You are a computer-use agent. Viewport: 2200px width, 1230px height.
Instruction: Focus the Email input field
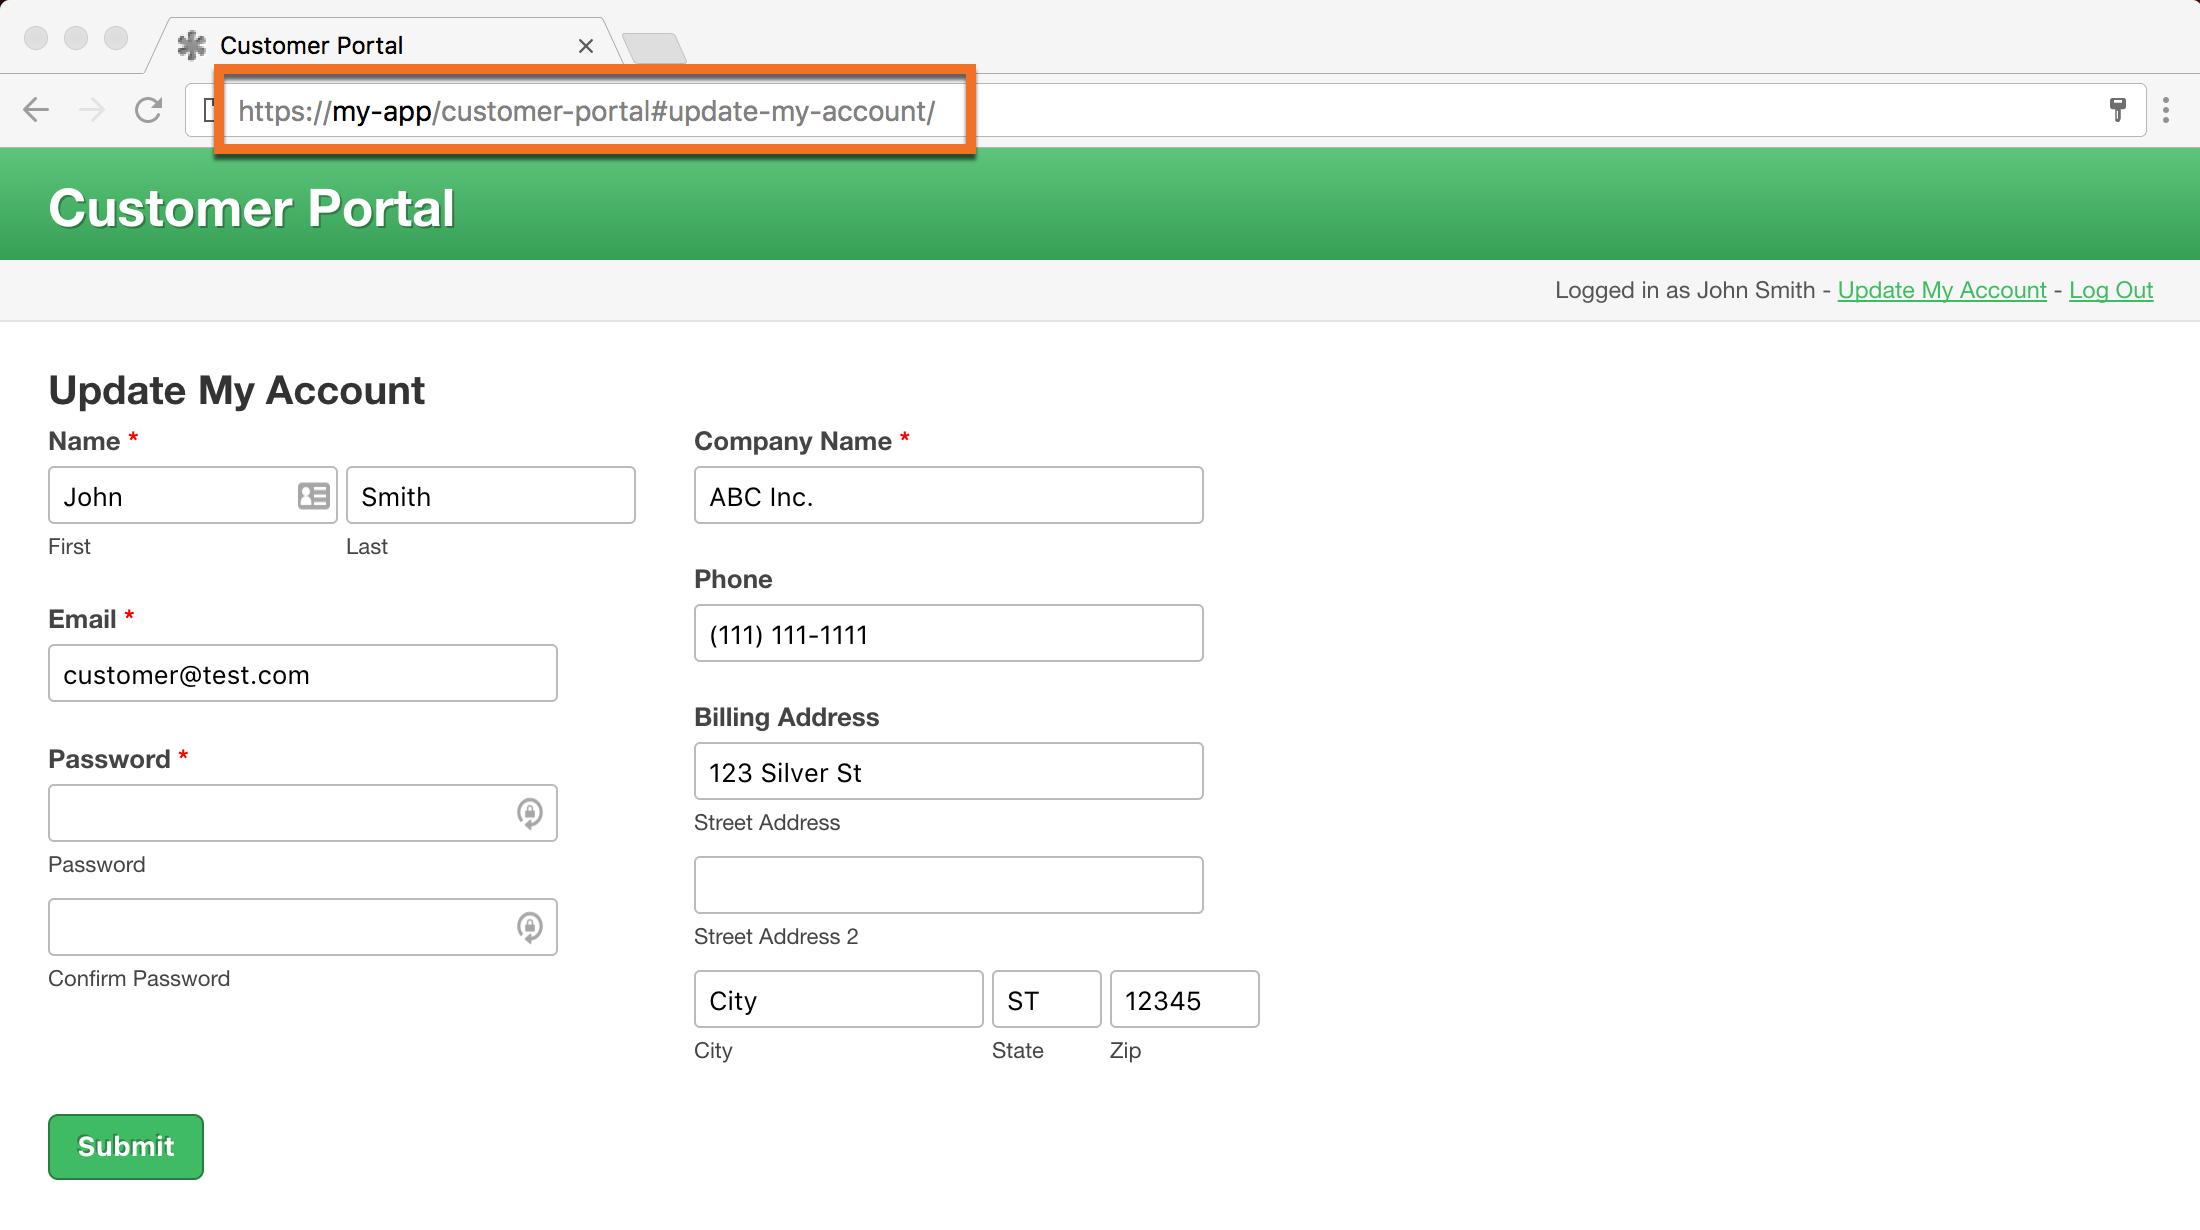(x=302, y=674)
